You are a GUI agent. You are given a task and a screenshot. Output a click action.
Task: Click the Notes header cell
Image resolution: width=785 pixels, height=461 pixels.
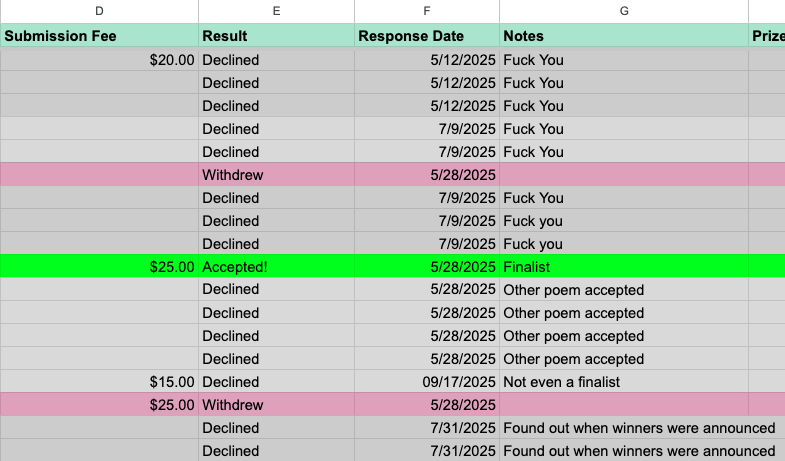[624, 36]
